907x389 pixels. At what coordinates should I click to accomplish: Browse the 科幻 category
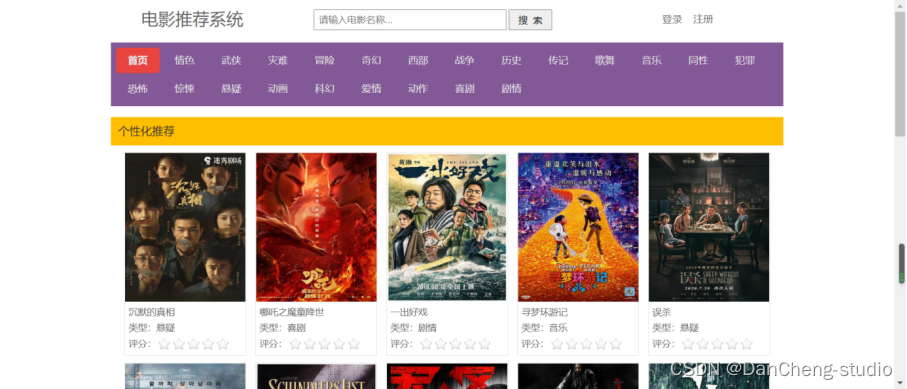pos(325,89)
